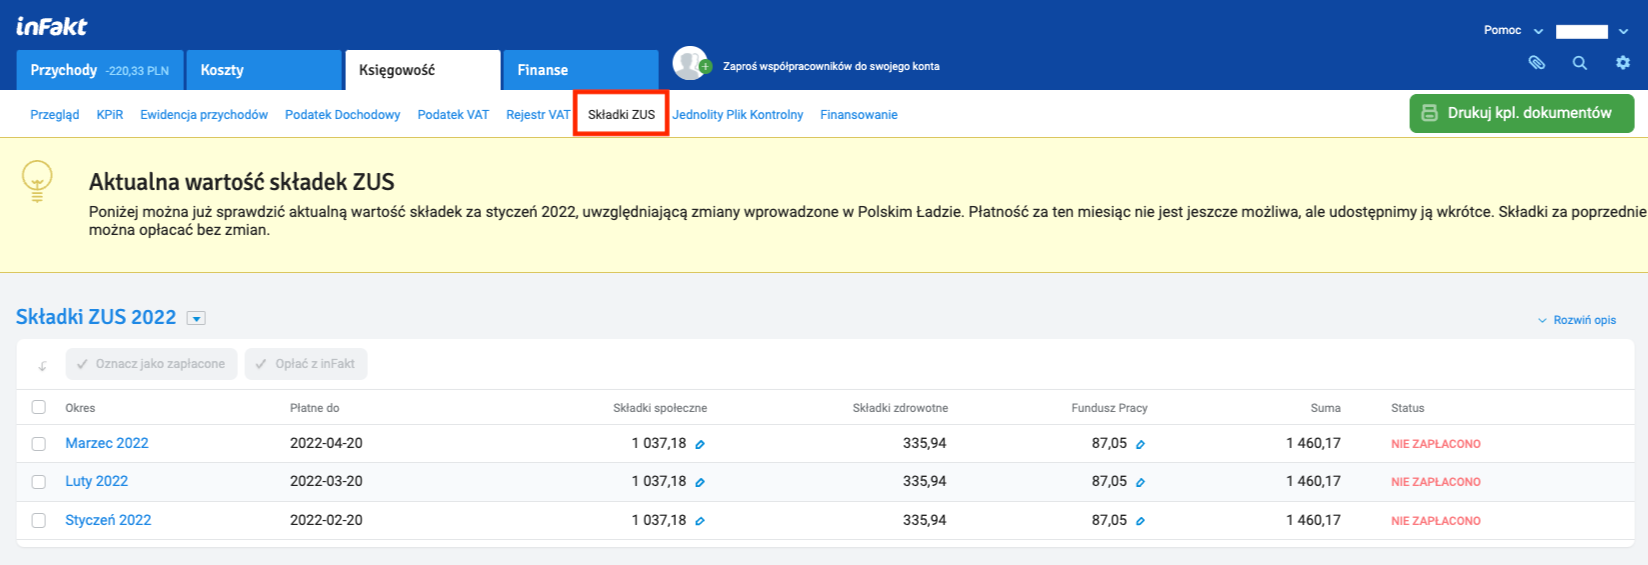
Task: Open the Składki ZUS 2022 year dropdown
Action: (x=197, y=318)
